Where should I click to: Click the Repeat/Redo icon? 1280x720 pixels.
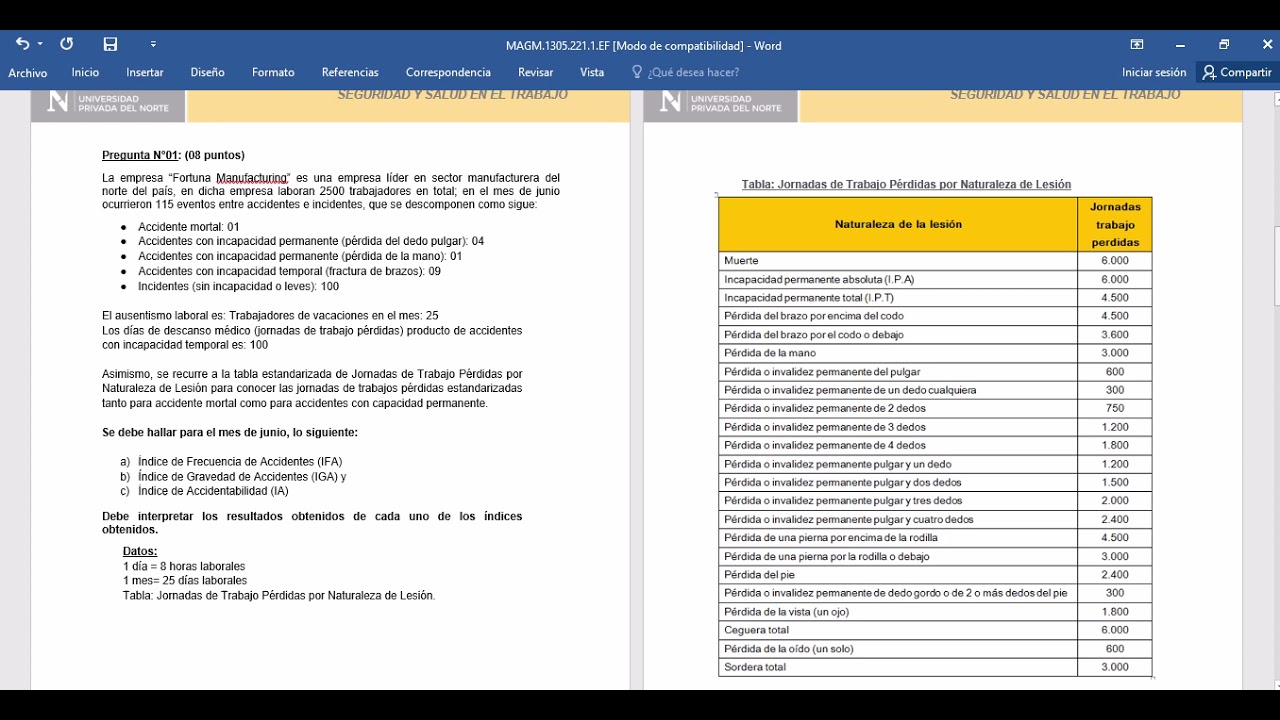[x=67, y=44]
